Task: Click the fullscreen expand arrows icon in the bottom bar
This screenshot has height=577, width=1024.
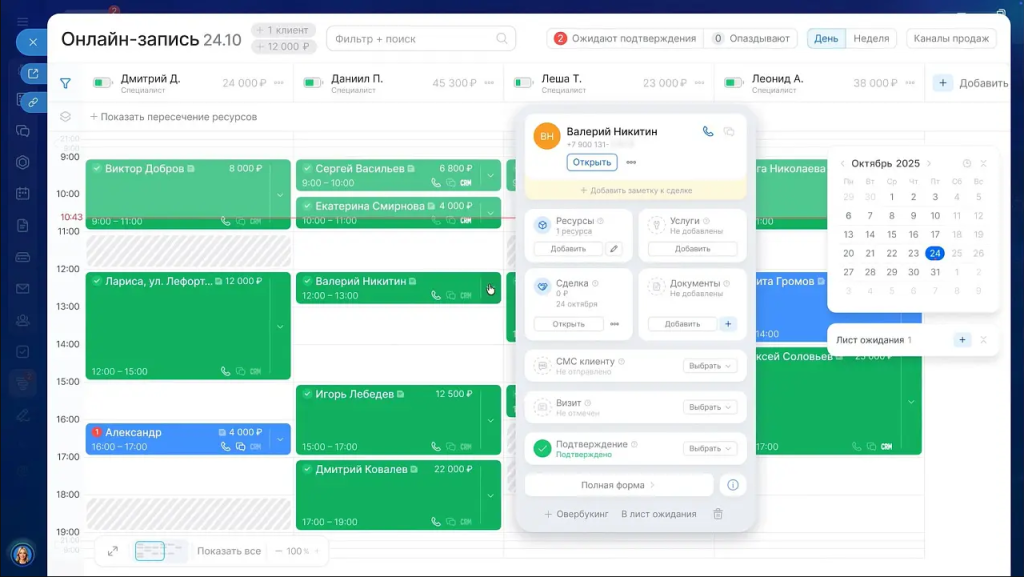Action: (113, 551)
